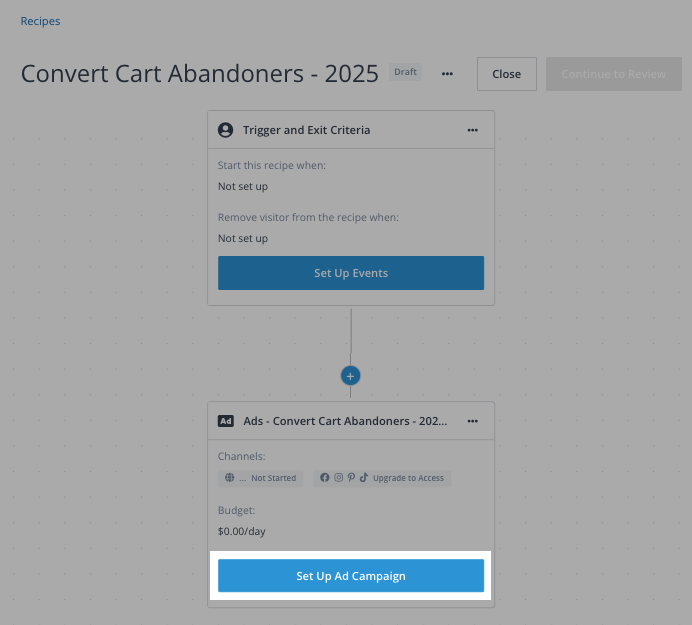Click the Not Started channel status chip

click(x=260, y=478)
